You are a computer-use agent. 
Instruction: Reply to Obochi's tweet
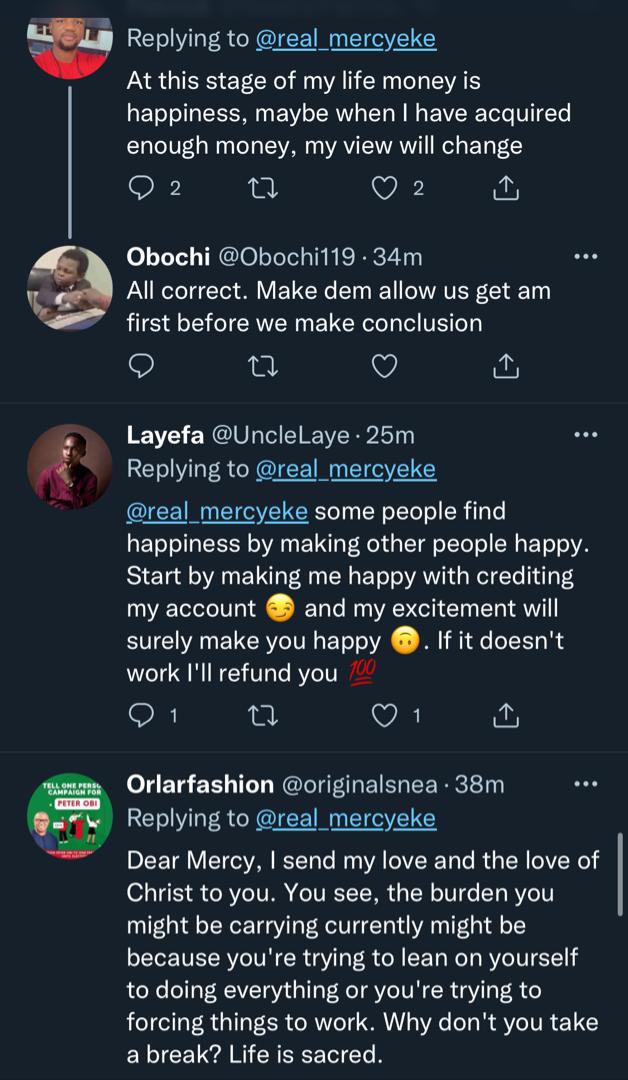tap(142, 367)
